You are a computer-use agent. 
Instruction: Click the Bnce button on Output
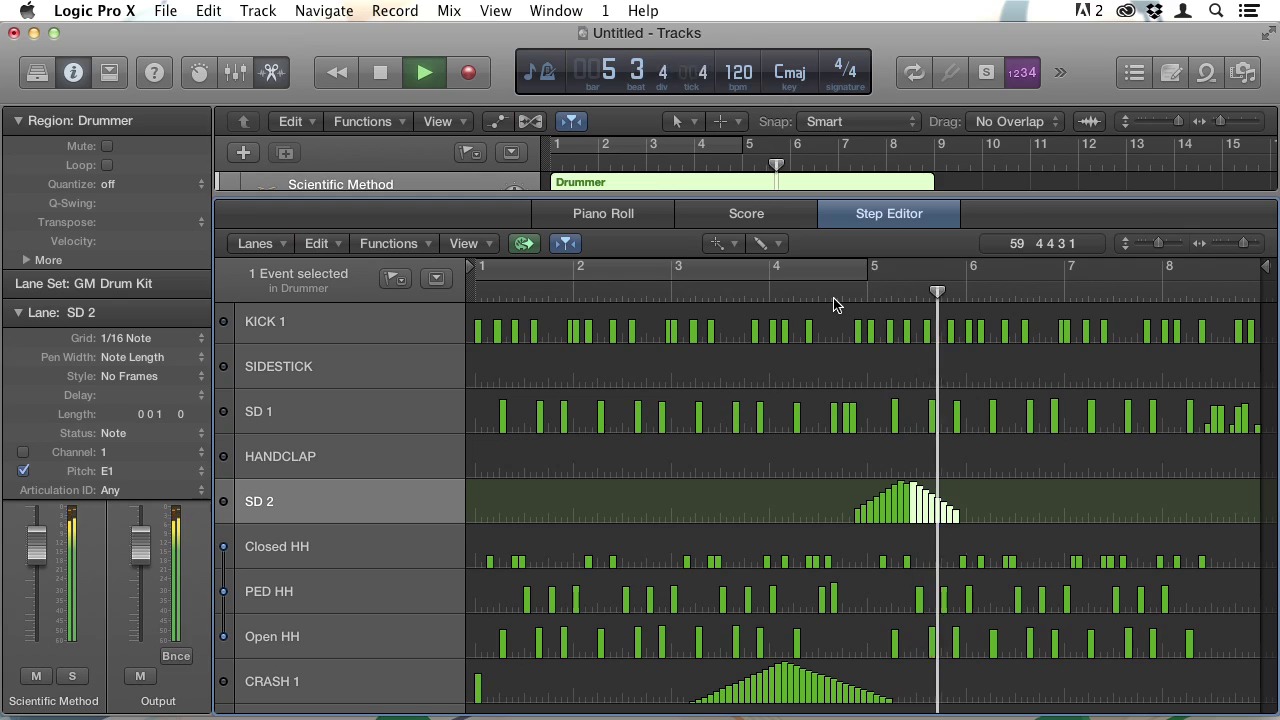176,656
